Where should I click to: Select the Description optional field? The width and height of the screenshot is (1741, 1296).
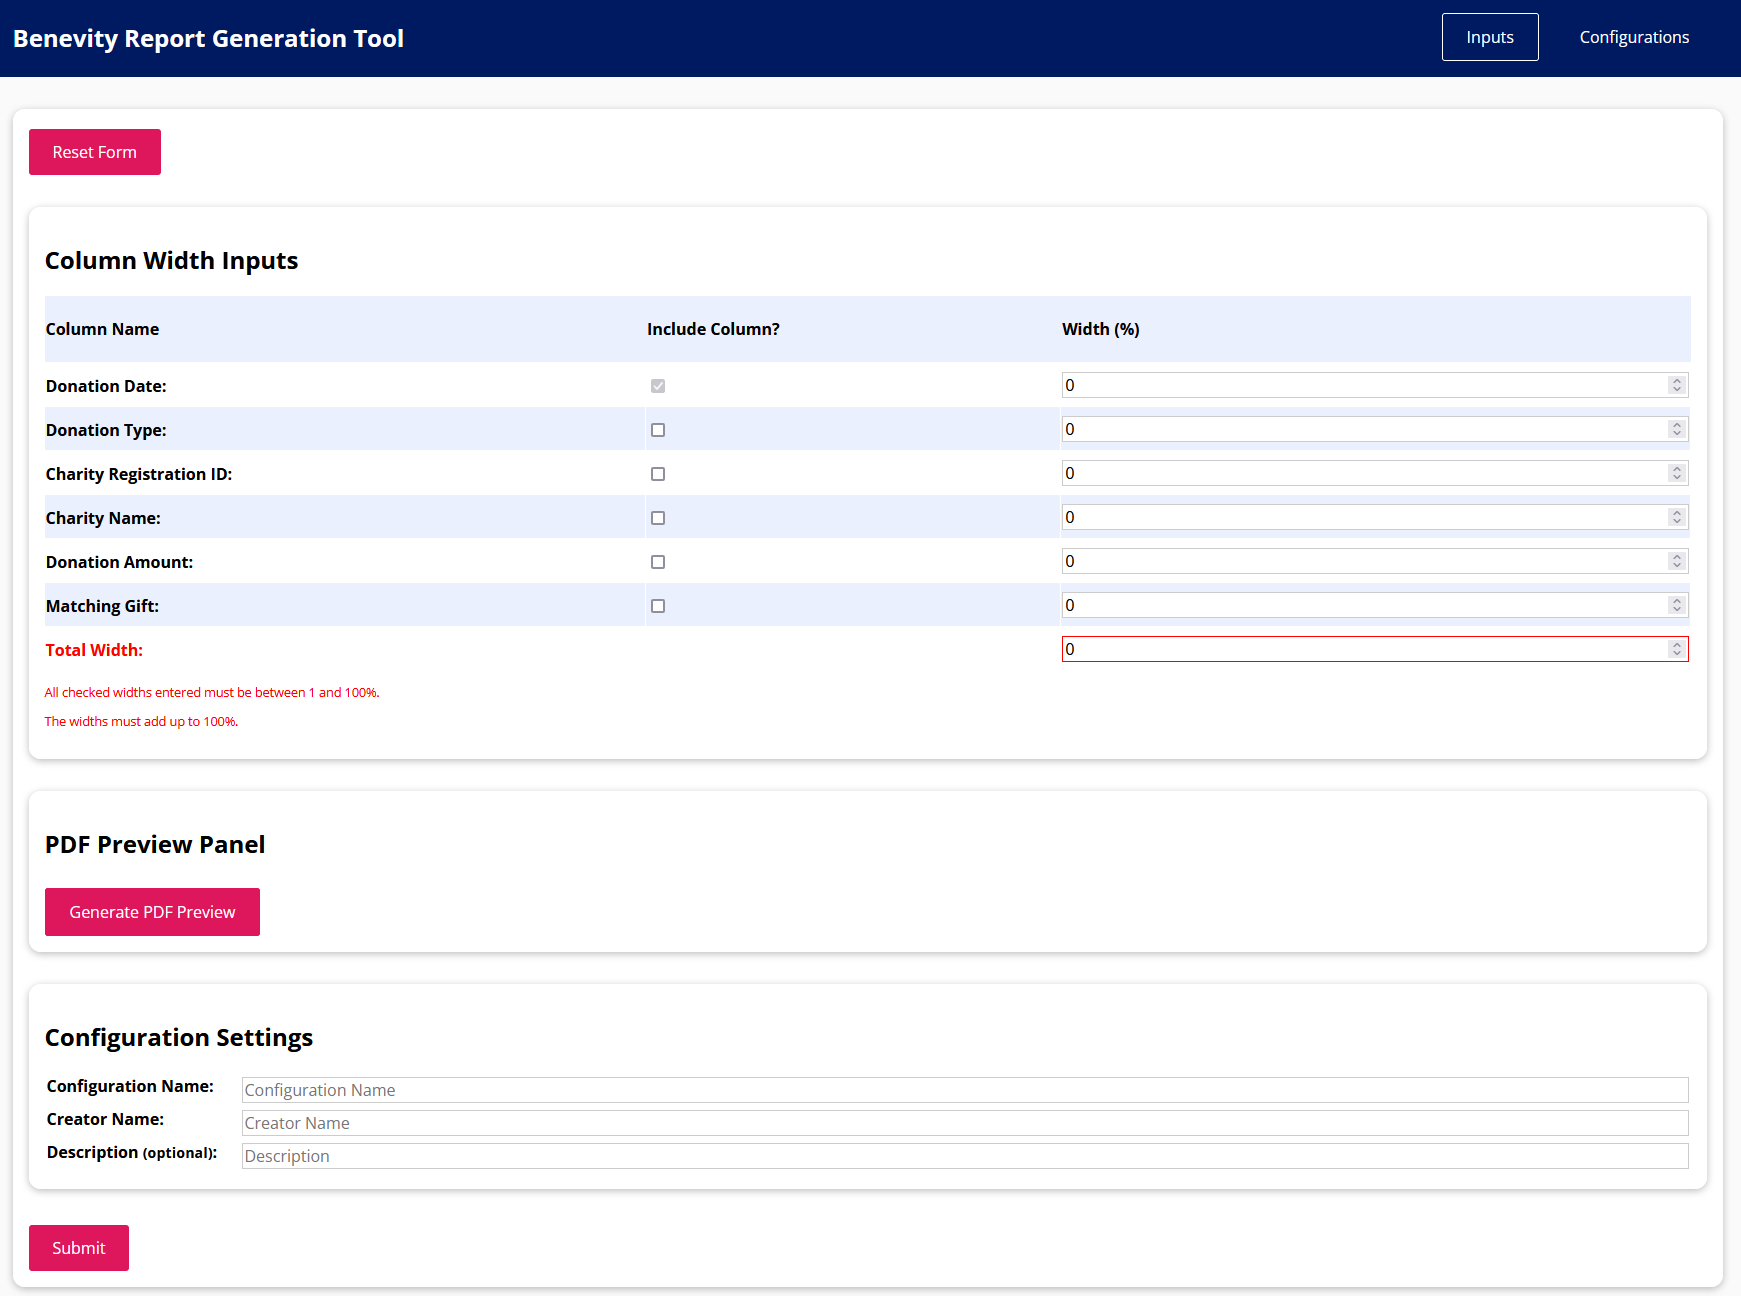click(x=965, y=1156)
